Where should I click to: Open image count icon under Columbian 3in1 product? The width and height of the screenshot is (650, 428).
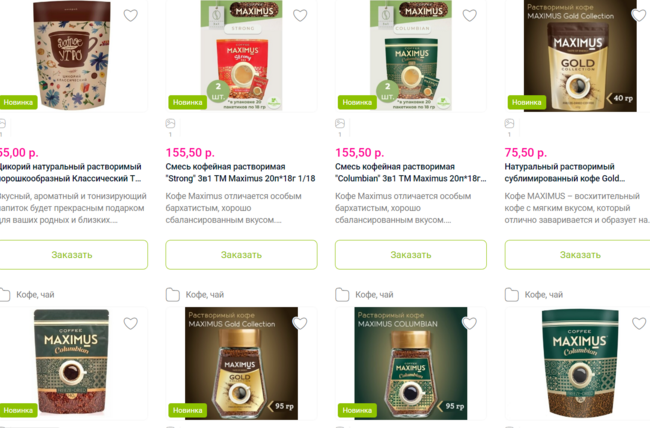coord(340,123)
